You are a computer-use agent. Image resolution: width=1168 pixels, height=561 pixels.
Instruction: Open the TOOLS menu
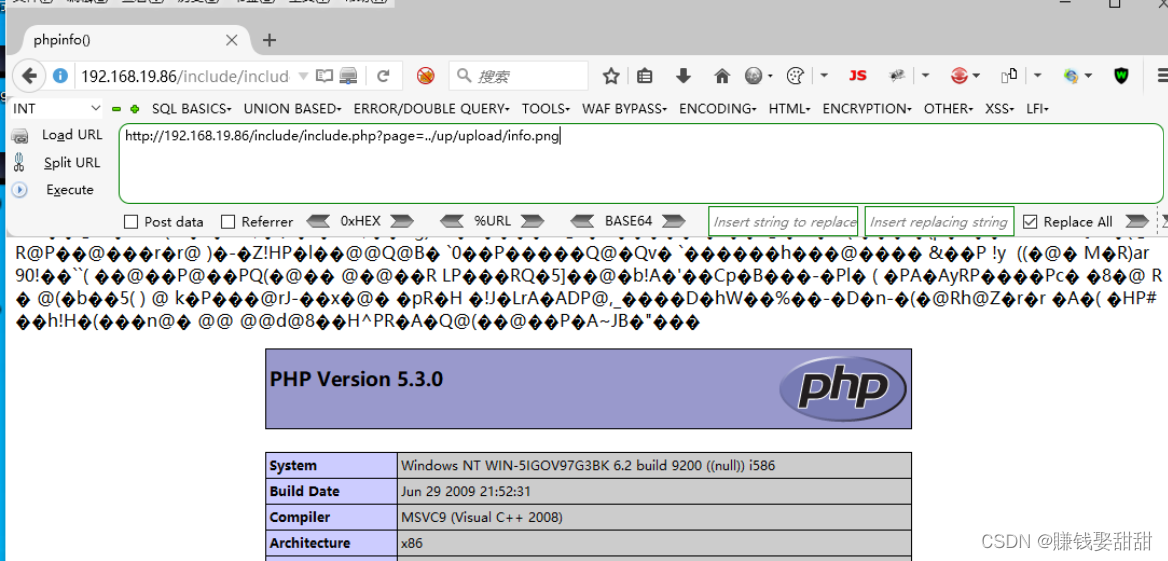click(x=545, y=109)
